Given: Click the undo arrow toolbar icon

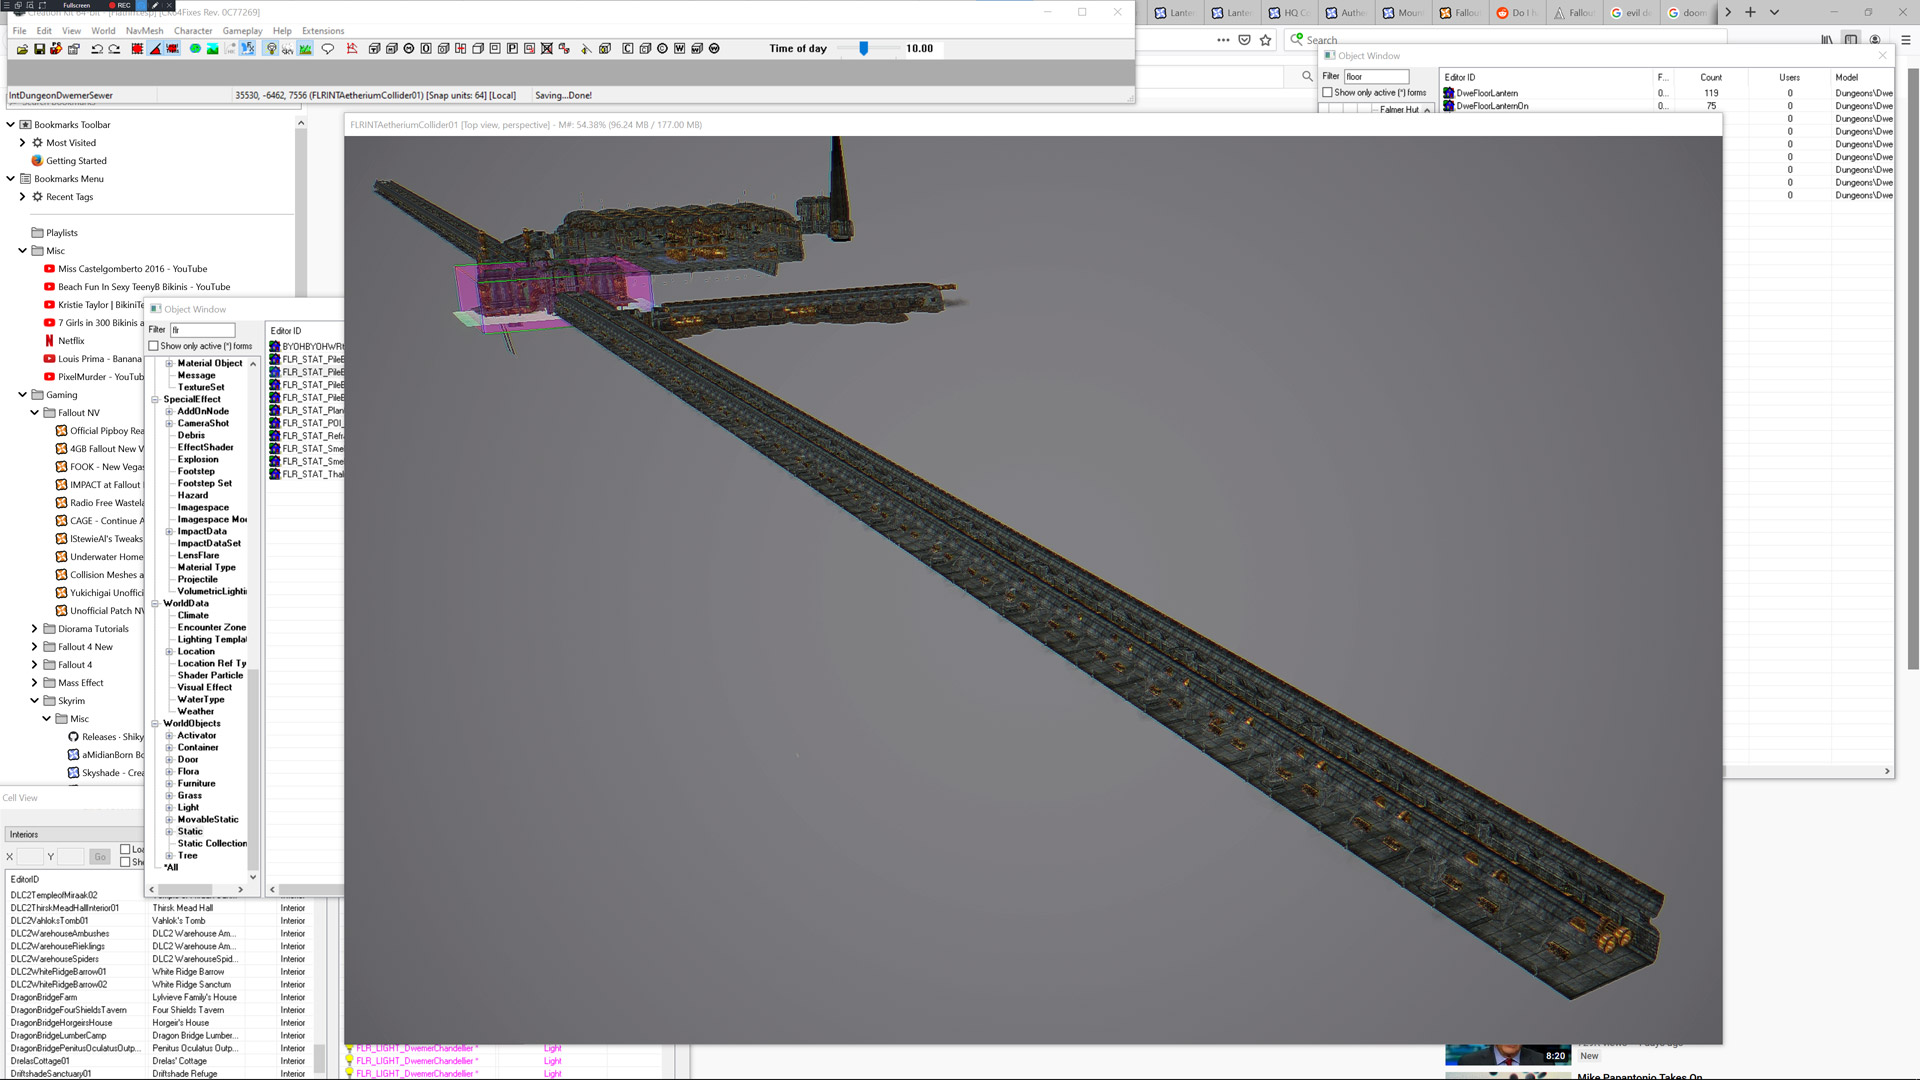Looking at the screenshot, I should (97, 49).
